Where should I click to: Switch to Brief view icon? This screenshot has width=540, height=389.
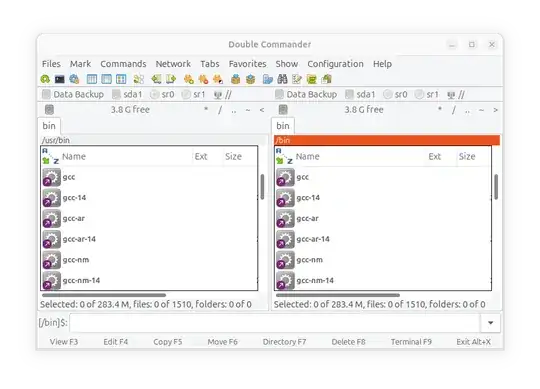[92, 79]
